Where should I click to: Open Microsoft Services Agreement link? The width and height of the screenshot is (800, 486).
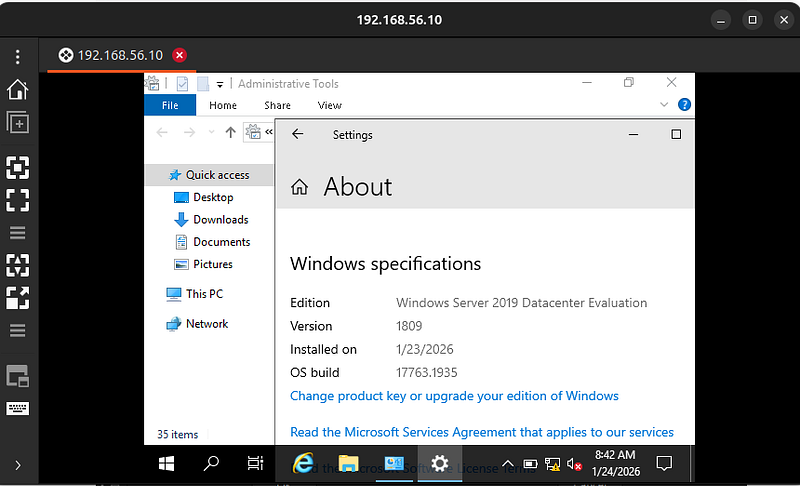482,432
